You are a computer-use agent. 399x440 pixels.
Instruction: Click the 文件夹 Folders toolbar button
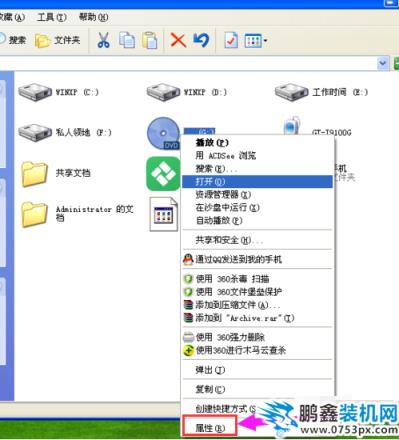tap(58, 41)
